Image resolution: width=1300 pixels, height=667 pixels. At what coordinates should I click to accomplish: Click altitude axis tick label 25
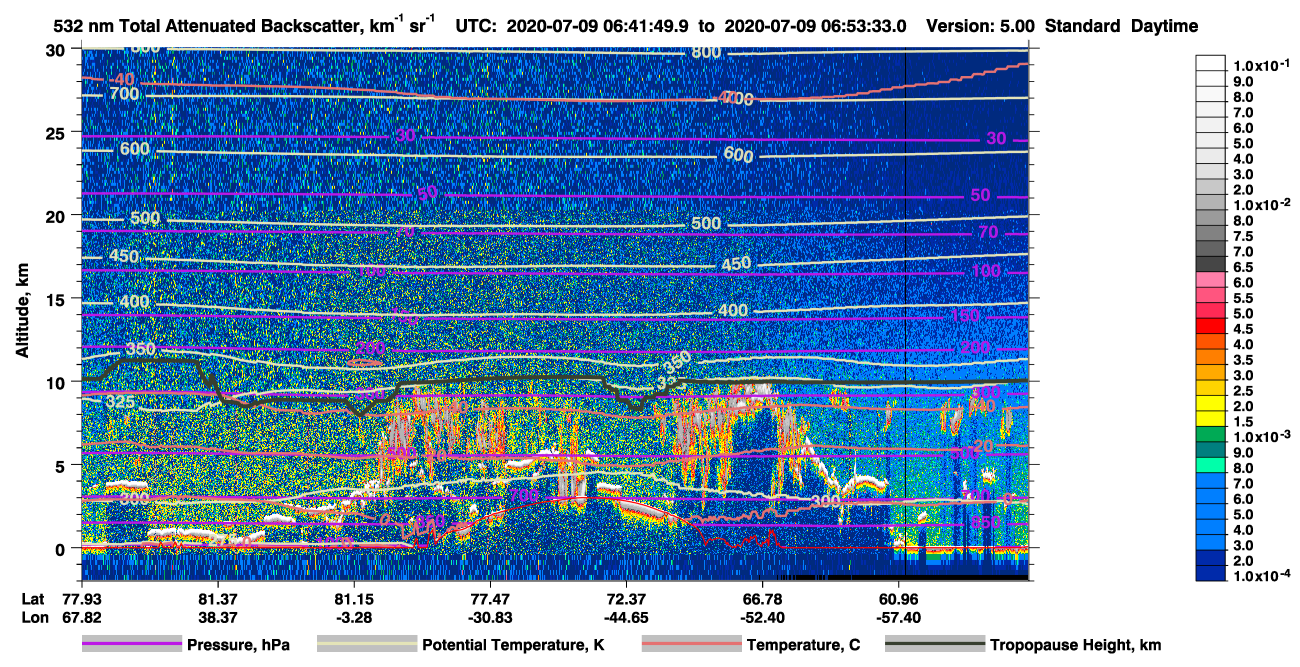click(58, 133)
